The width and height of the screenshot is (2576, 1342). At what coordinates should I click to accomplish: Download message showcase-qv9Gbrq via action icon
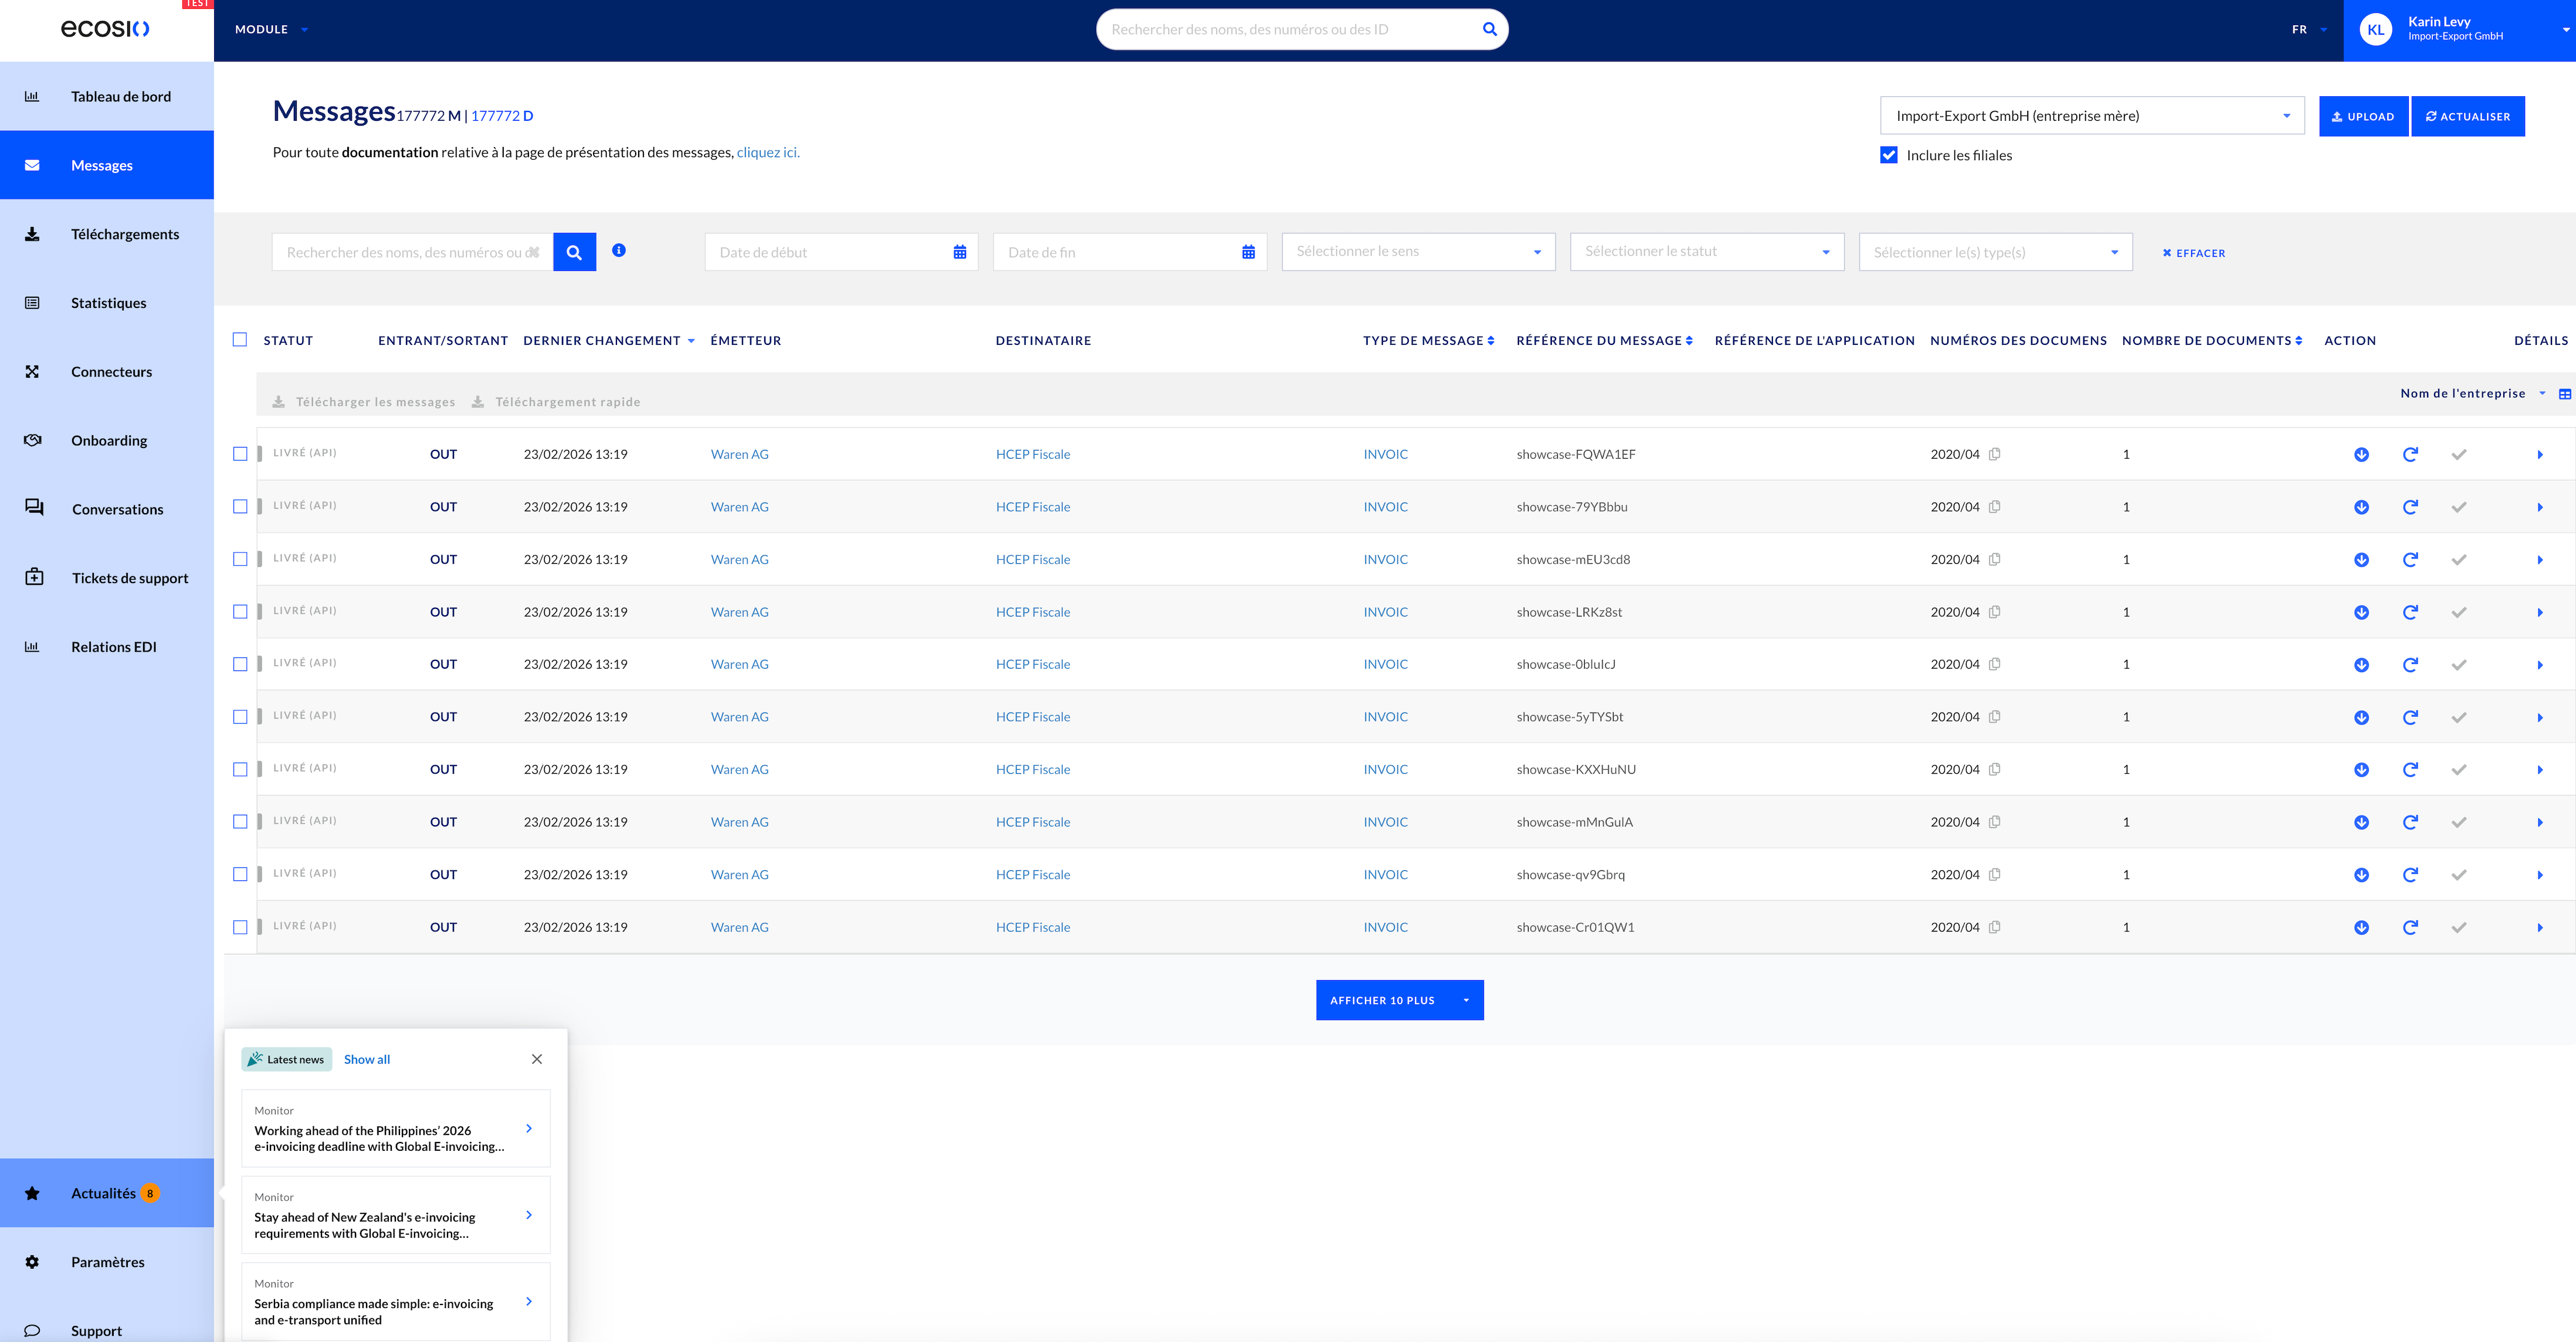pos(2361,875)
